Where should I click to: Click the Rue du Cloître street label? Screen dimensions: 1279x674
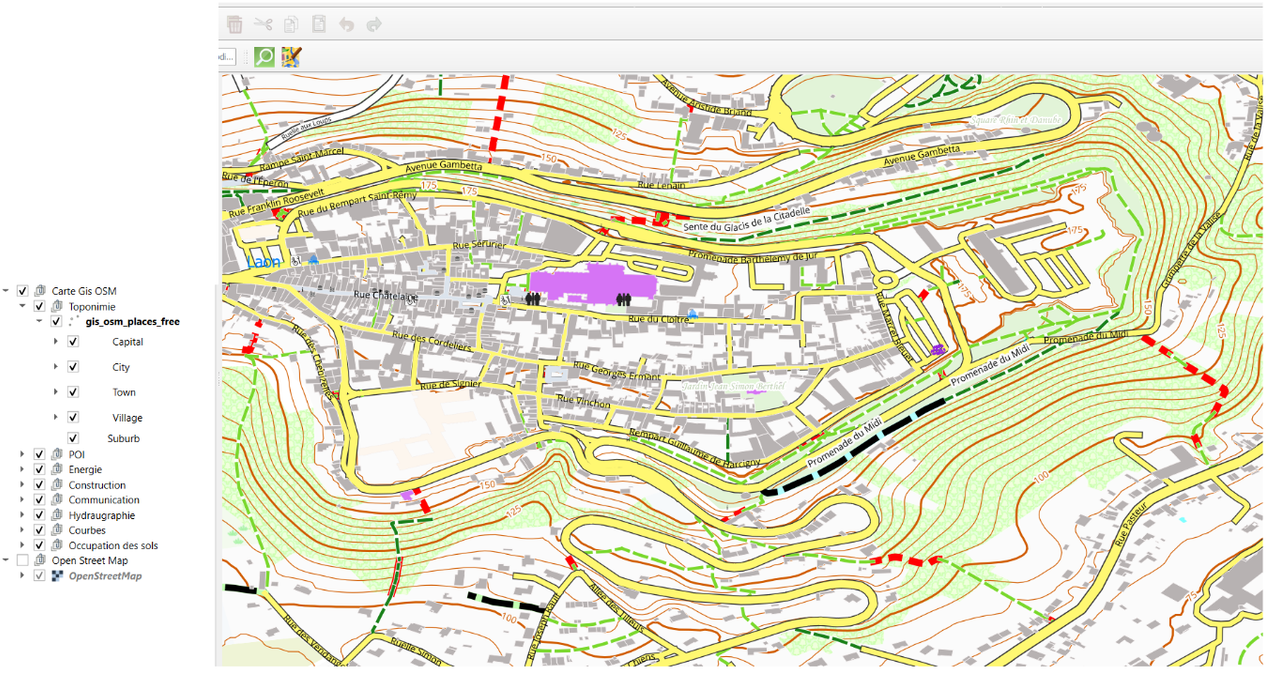coord(657,319)
